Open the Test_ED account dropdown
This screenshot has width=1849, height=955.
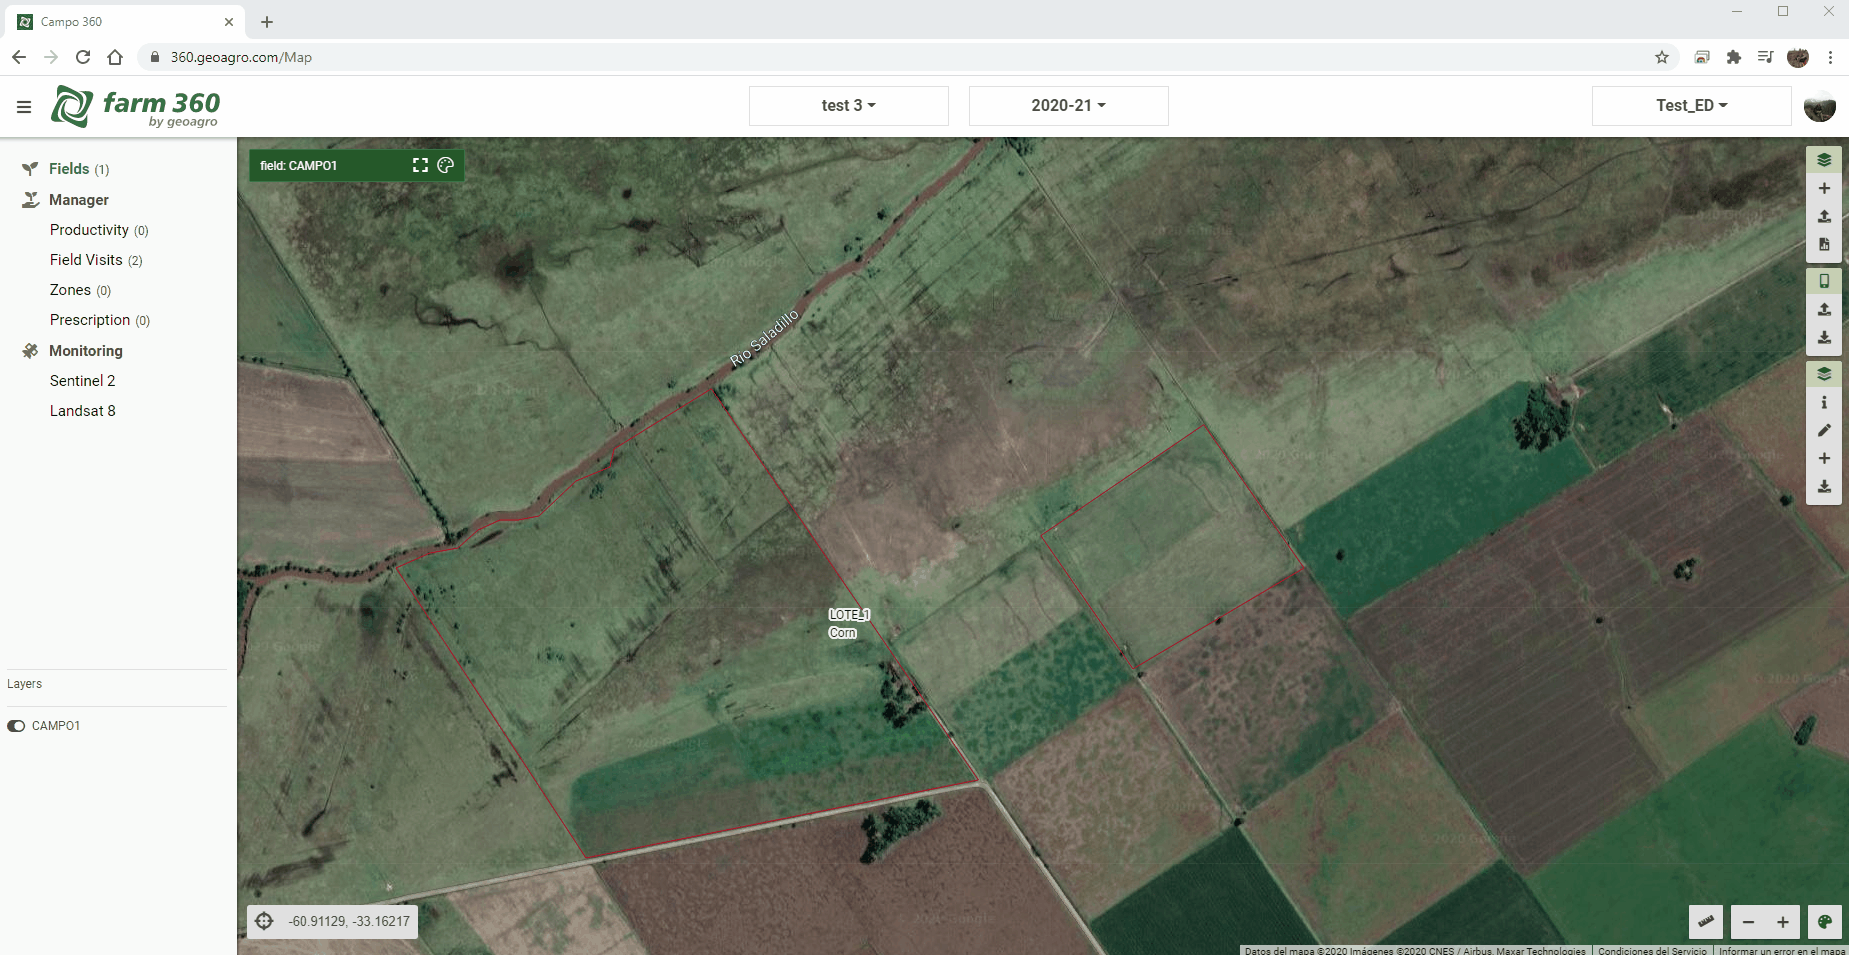click(1691, 106)
